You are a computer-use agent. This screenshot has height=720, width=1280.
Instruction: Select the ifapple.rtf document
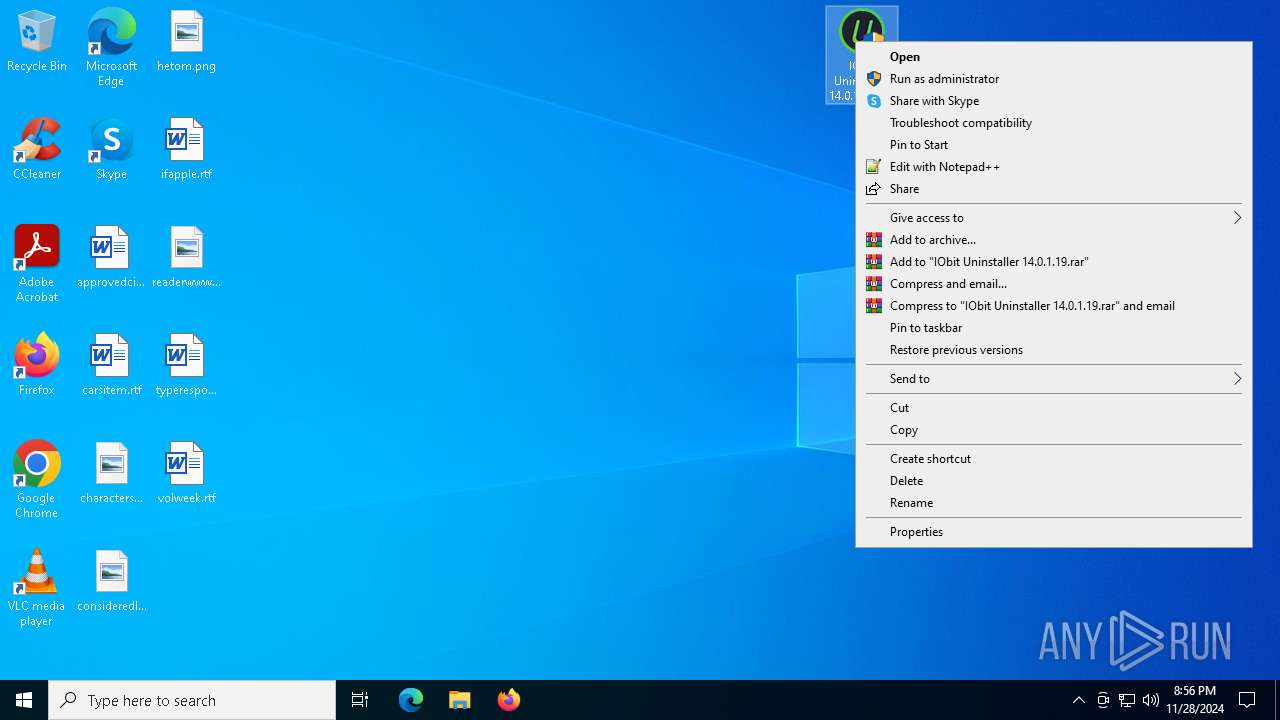[x=186, y=150]
